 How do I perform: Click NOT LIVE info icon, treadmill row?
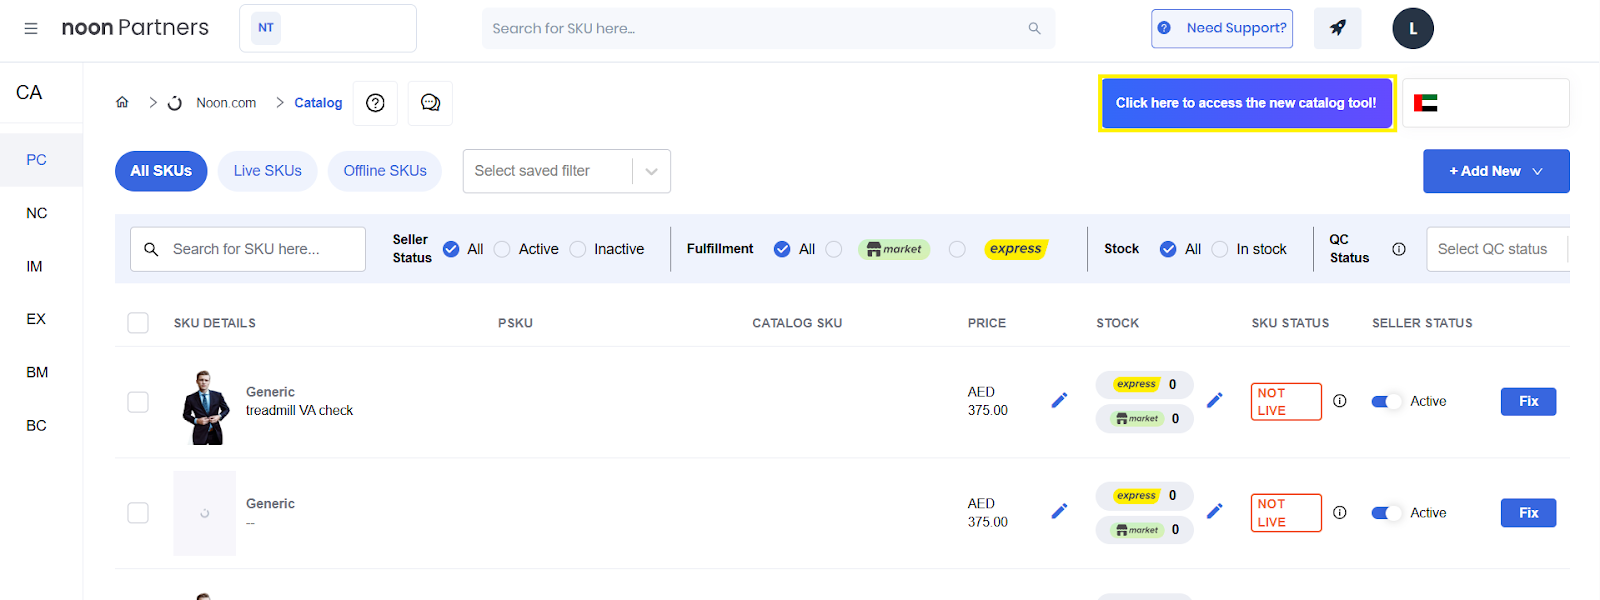pos(1340,401)
